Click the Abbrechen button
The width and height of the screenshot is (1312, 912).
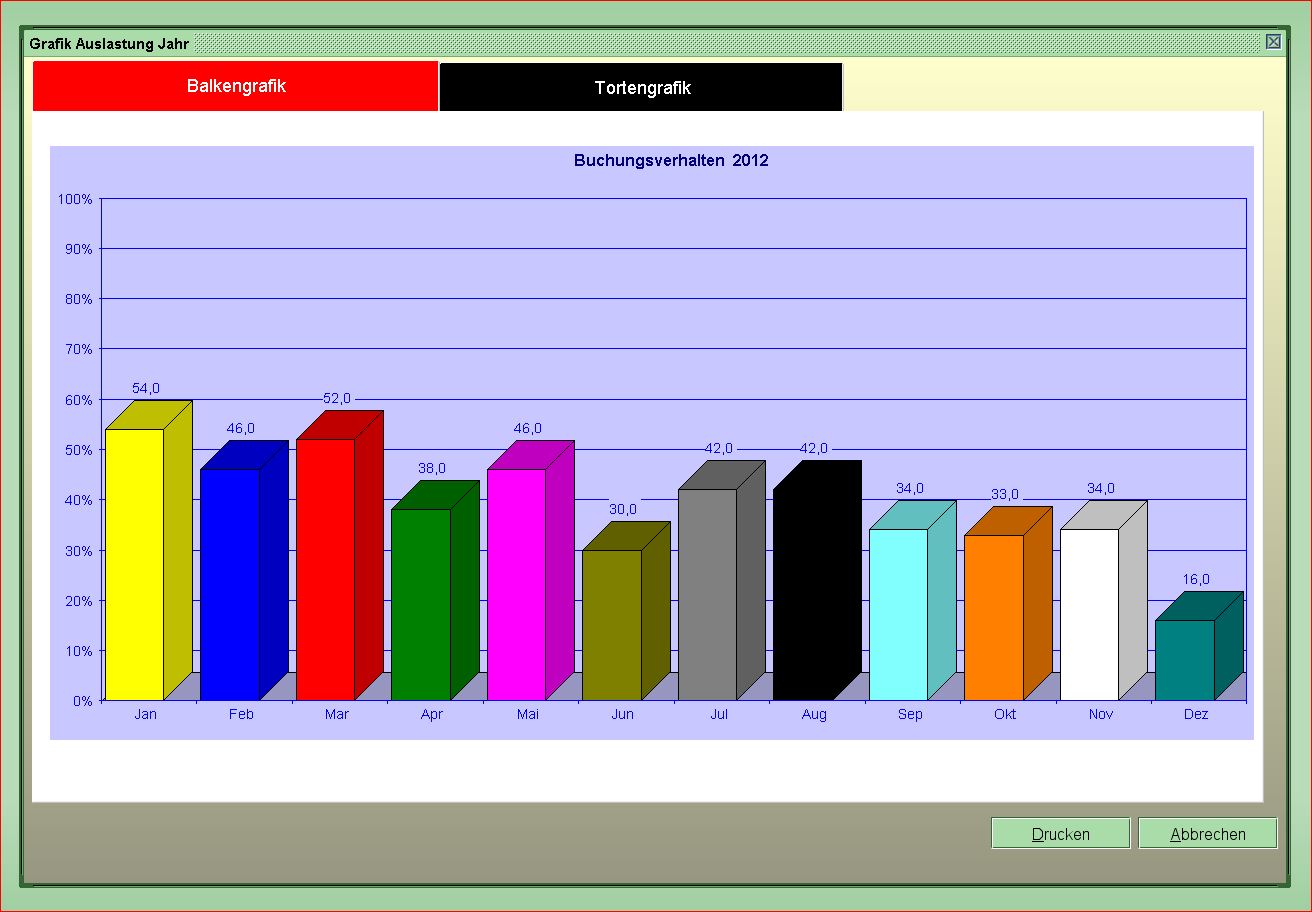click(1208, 833)
